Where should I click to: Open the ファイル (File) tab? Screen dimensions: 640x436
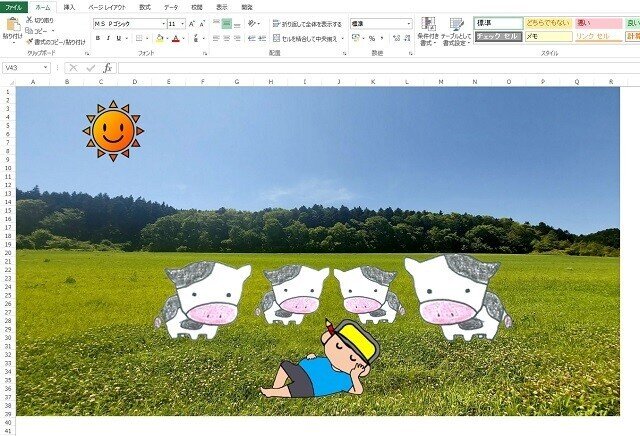click(13, 7)
